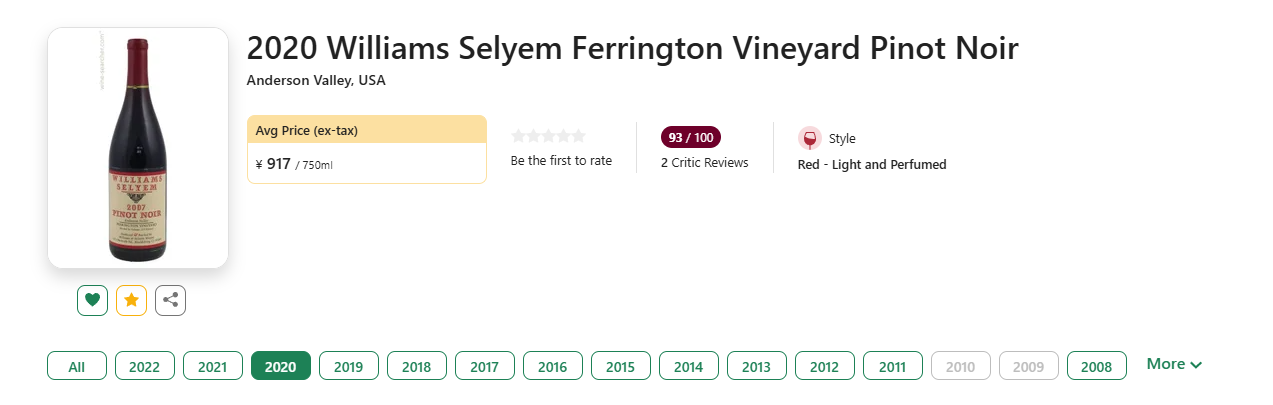Open the 2 Critic Reviews link
Image resolution: width=1273 pixels, height=405 pixels.
coord(705,163)
